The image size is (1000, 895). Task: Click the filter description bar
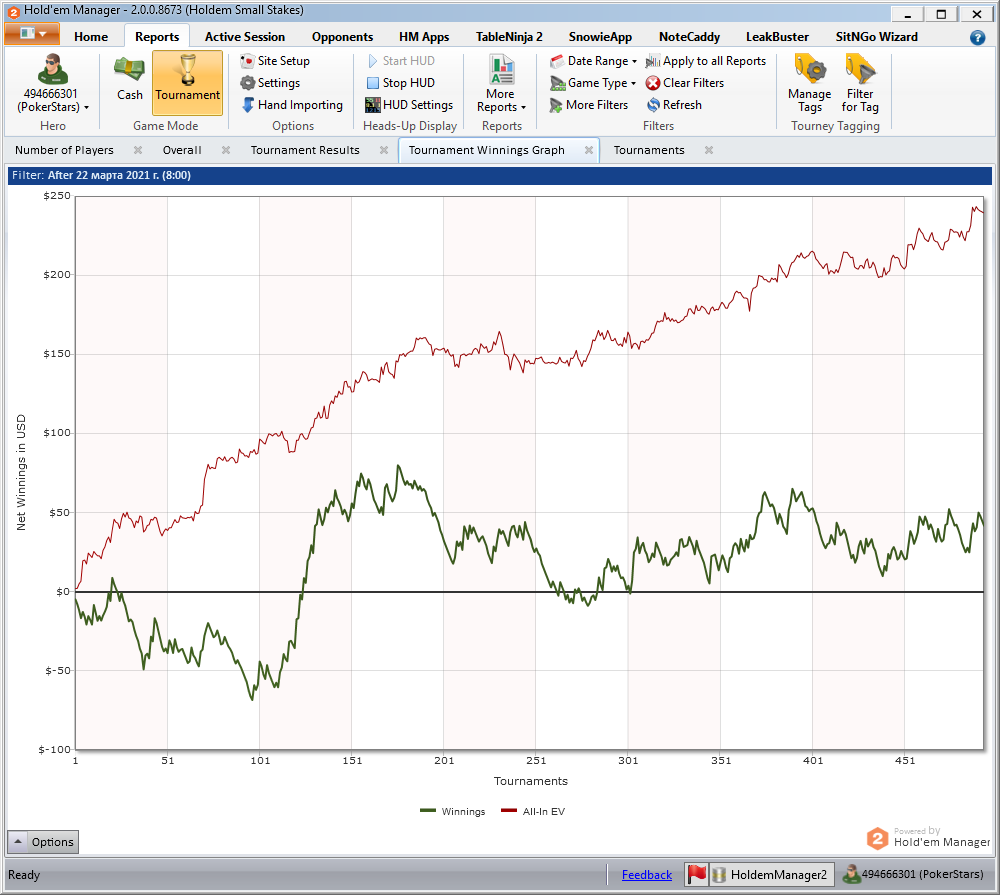tap(499, 175)
